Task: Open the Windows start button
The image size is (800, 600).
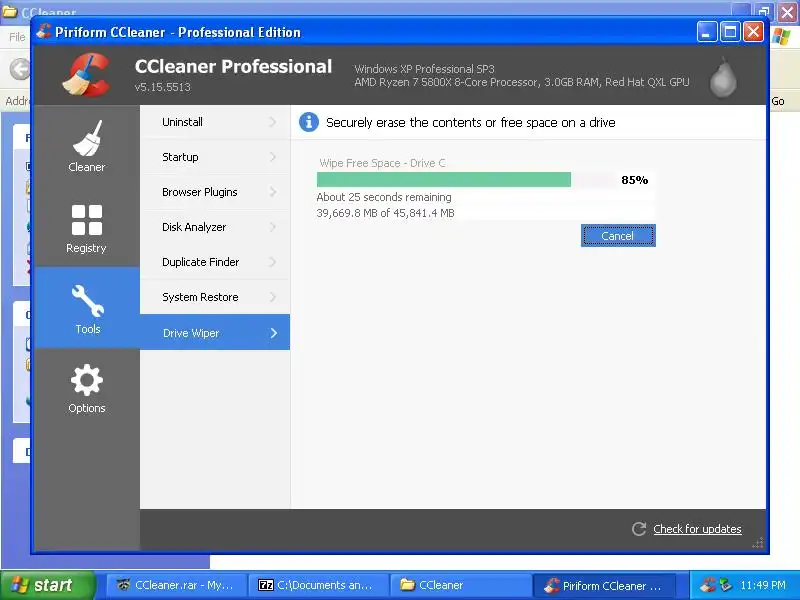Action: click(x=48, y=585)
